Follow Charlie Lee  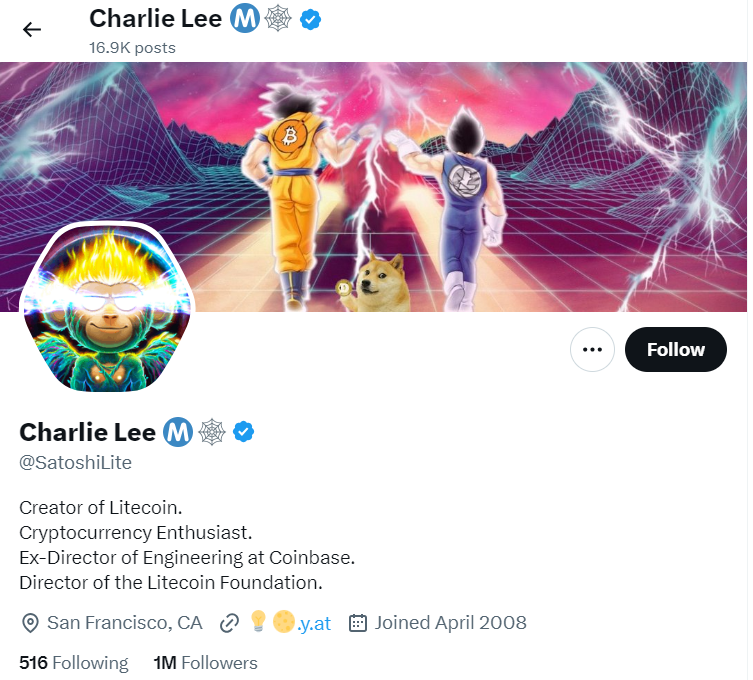[x=676, y=349]
